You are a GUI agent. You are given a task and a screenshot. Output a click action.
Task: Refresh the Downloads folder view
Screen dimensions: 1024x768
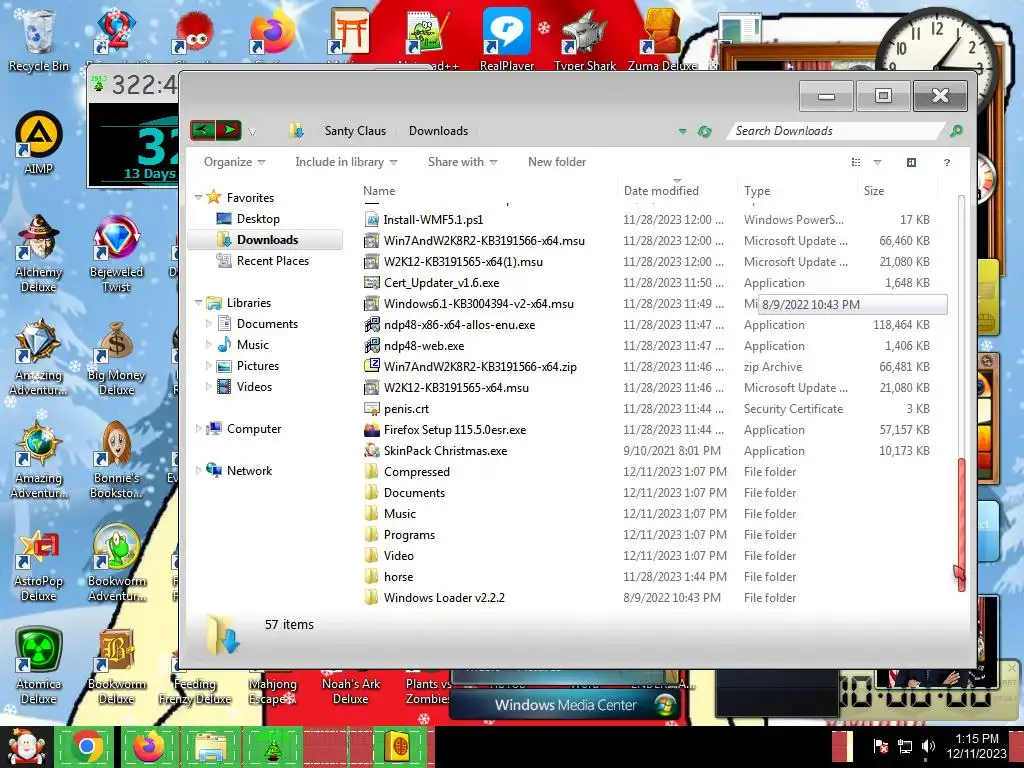pyautogui.click(x=704, y=131)
